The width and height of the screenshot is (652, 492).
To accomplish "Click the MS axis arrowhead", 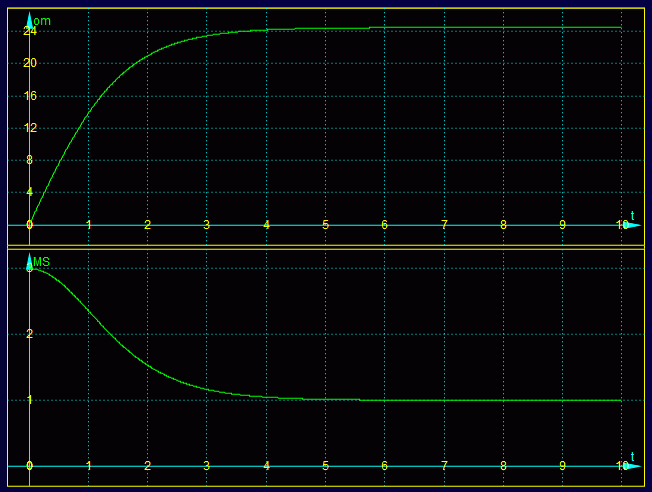I will click(30, 260).
